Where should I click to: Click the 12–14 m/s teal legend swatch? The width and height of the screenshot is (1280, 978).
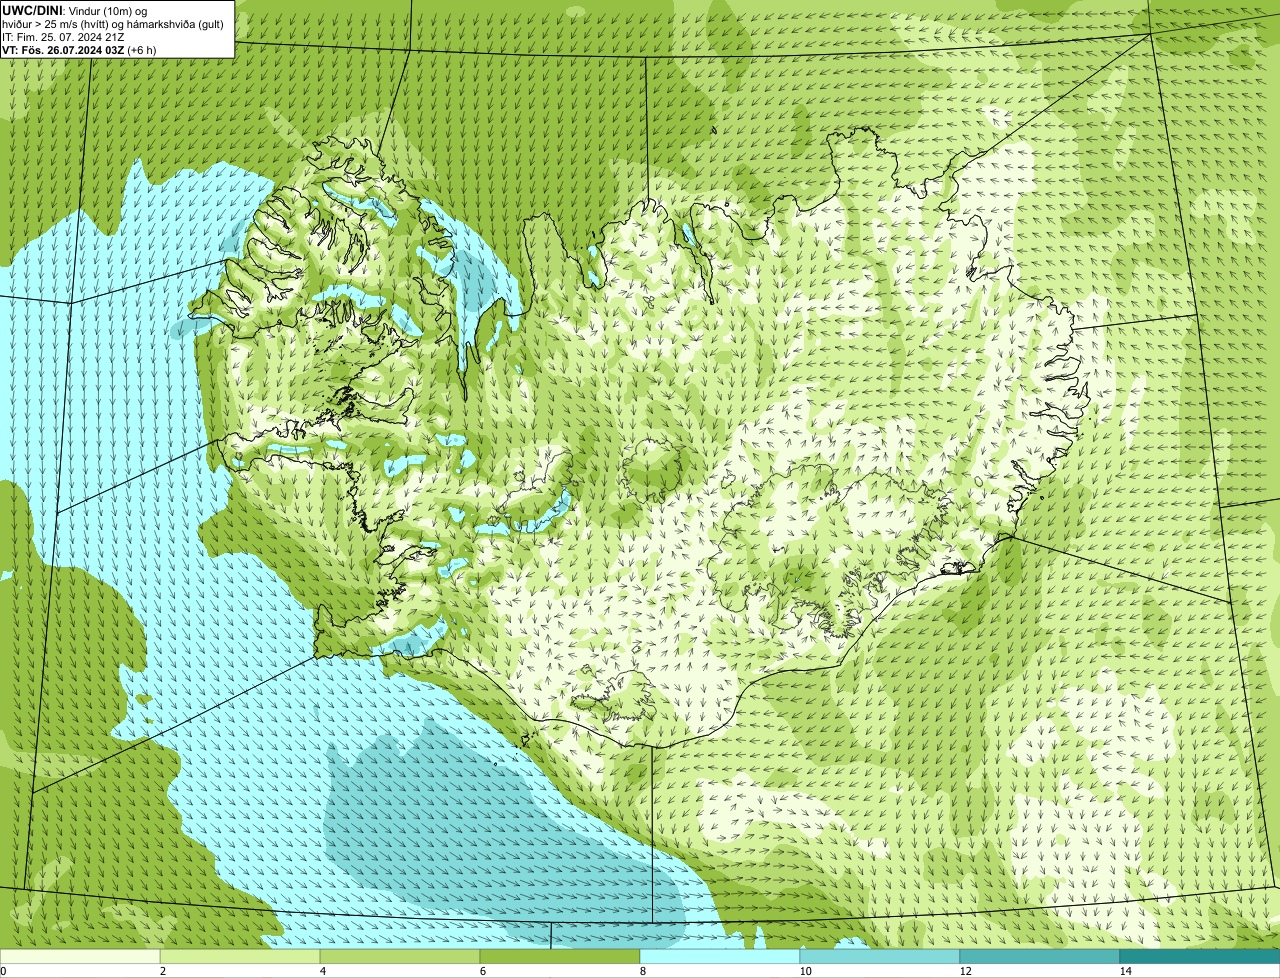coord(1039,956)
